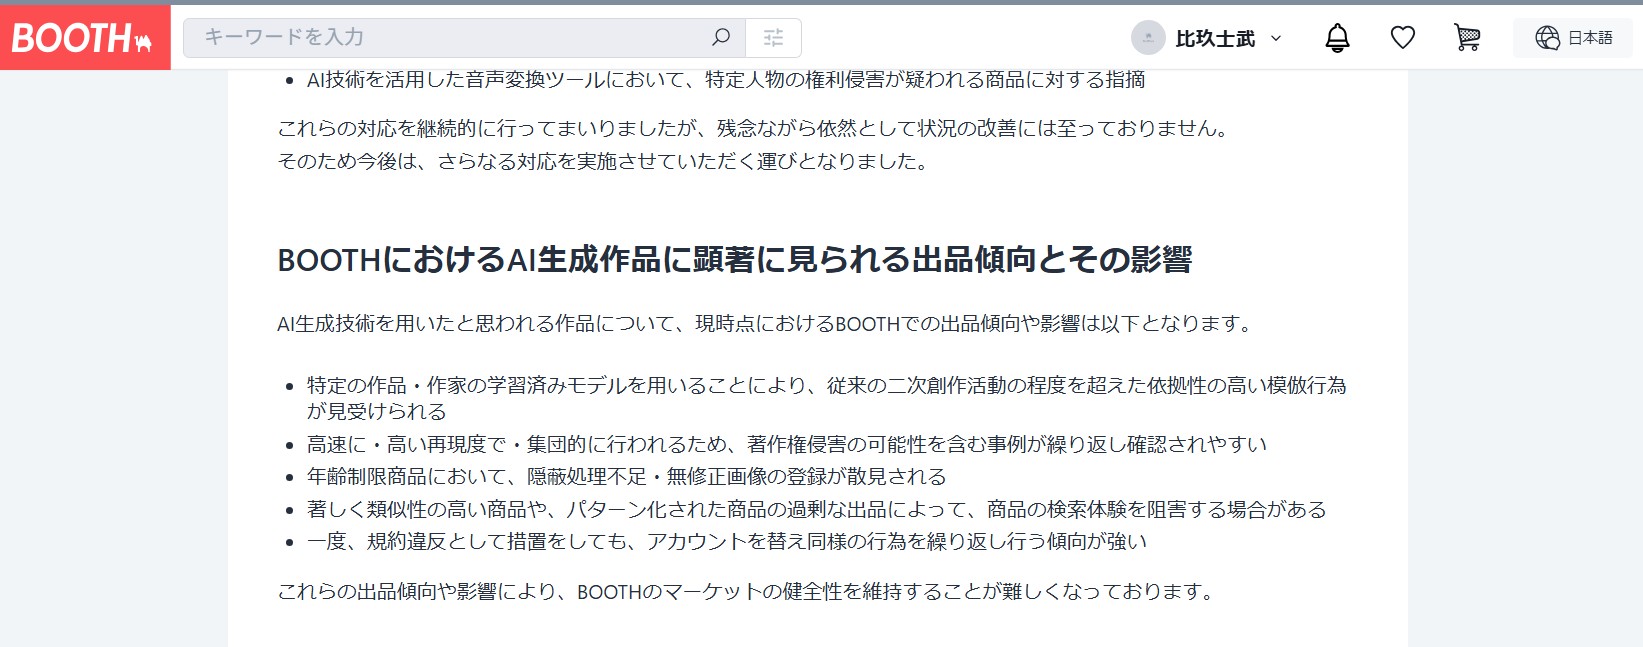
Task: Open the 日本語 language selector
Action: tap(1573, 38)
